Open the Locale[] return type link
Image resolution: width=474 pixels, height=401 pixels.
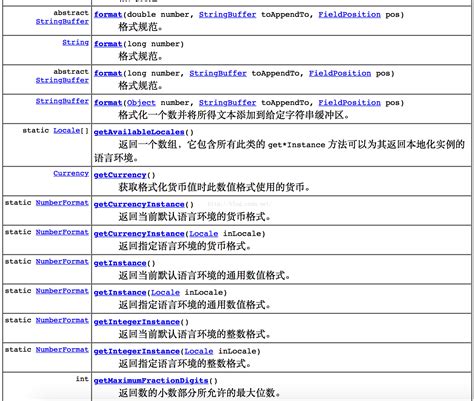click(67, 130)
